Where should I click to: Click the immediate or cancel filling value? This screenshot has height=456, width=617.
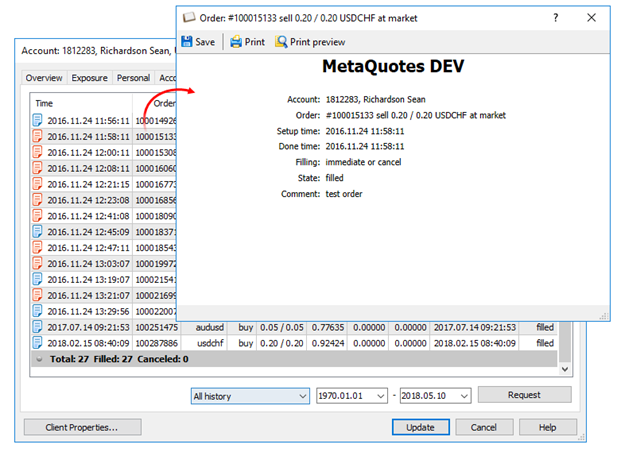[x=363, y=162]
